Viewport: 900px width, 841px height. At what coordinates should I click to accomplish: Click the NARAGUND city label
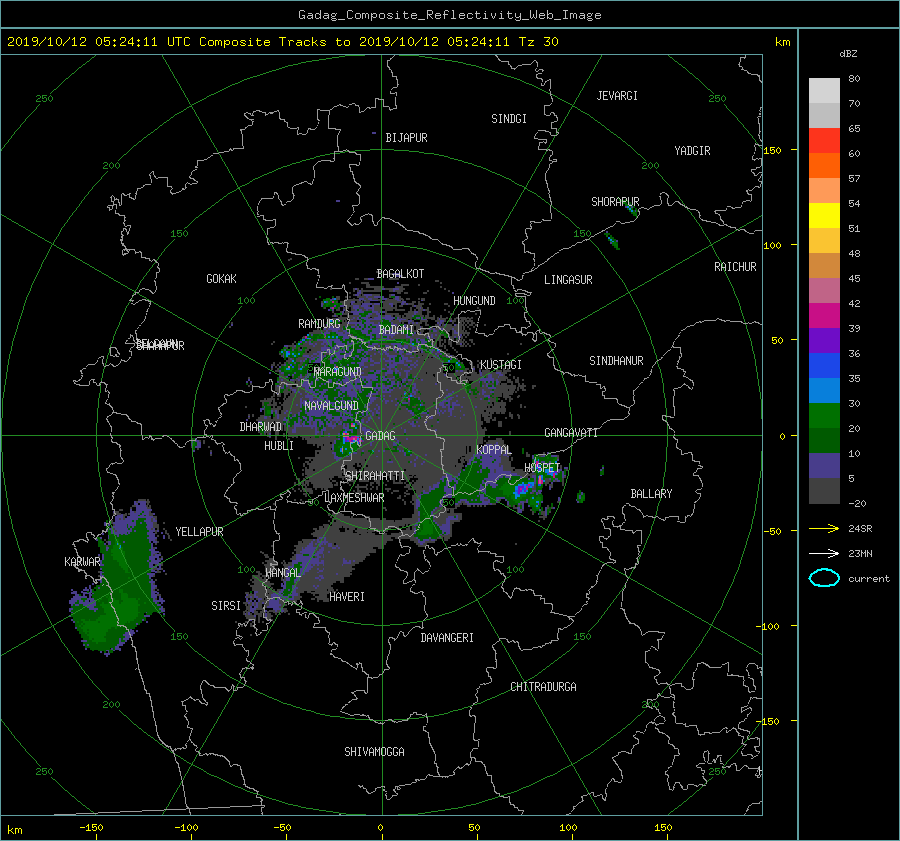pyautogui.click(x=338, y=371)
